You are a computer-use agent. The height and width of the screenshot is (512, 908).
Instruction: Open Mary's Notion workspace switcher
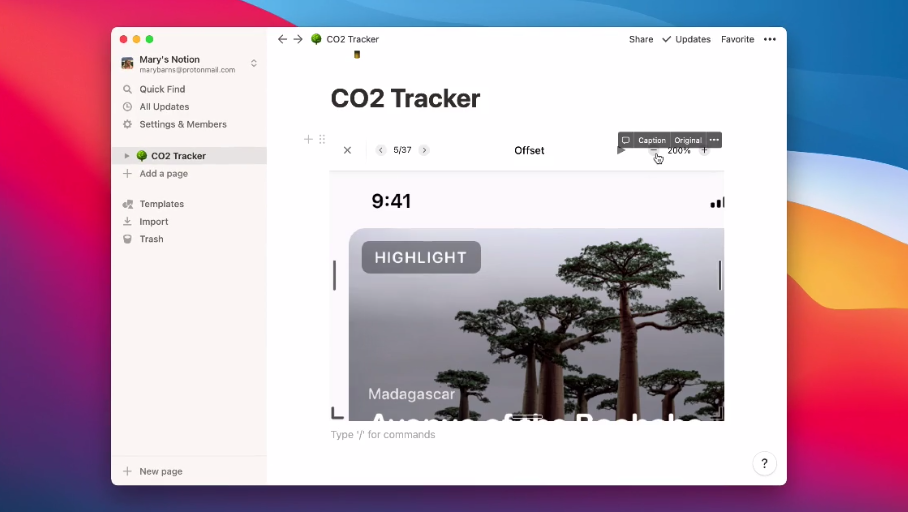point(189,64)
